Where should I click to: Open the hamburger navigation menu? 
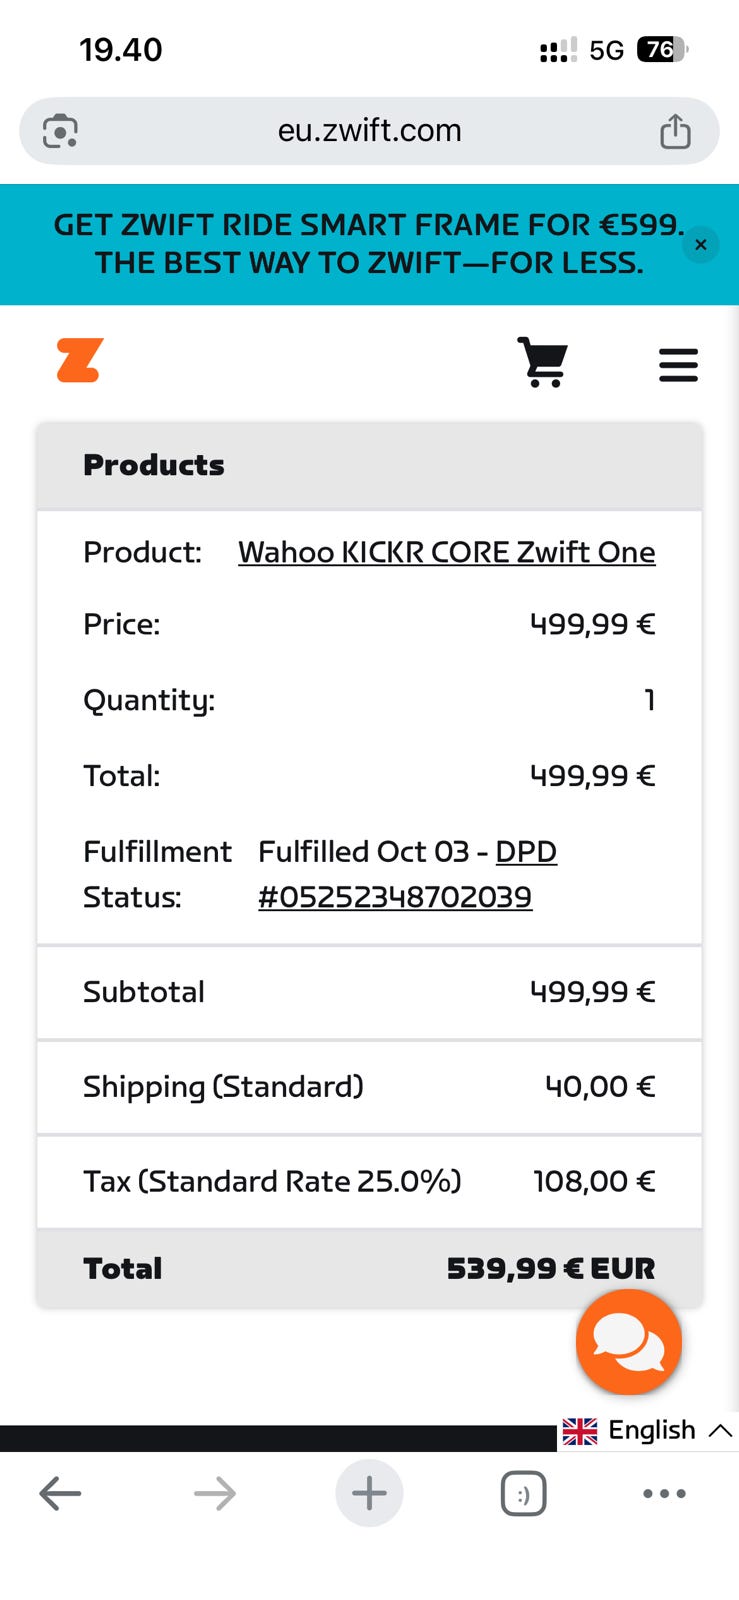pyautogui.click(x=678, y=364)
